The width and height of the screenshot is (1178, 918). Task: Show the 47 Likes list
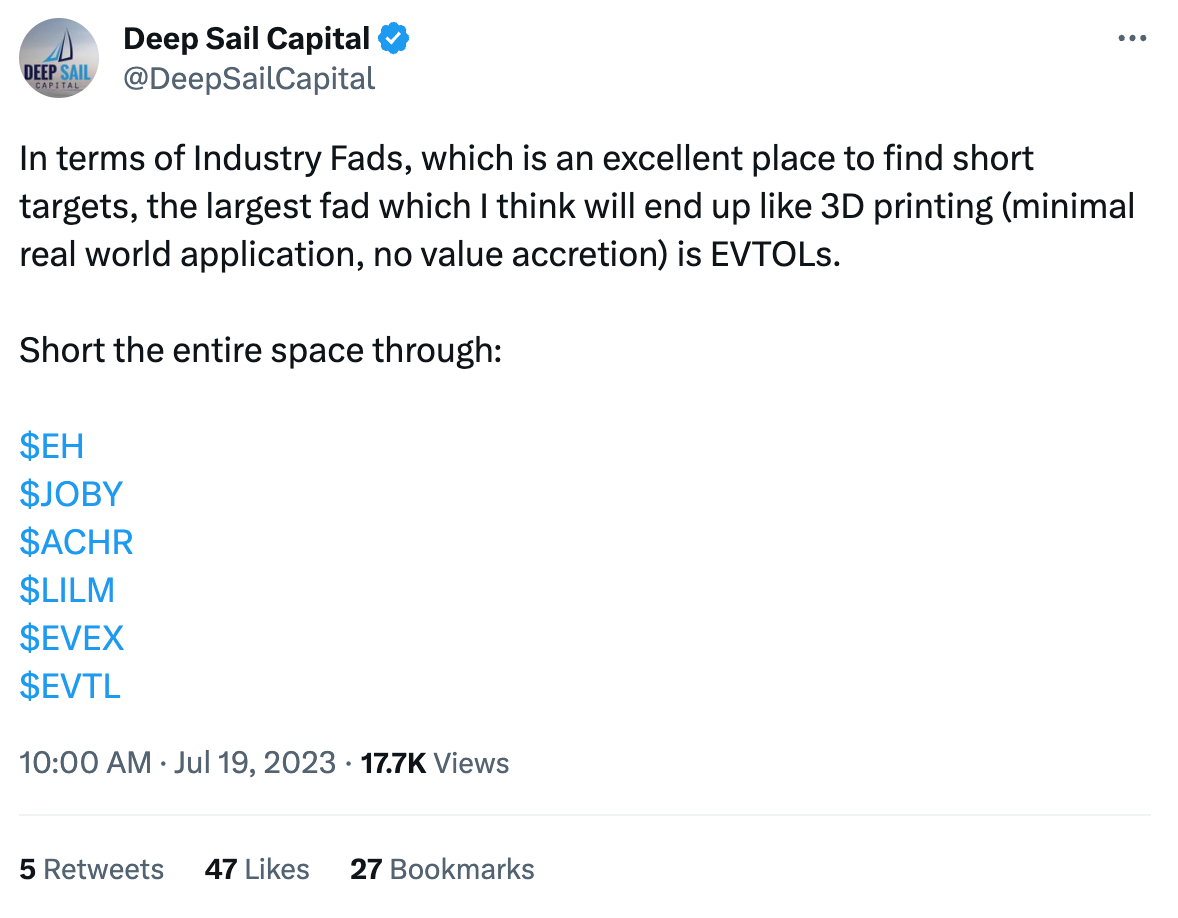pyautogui.click(x=257, y=869)
